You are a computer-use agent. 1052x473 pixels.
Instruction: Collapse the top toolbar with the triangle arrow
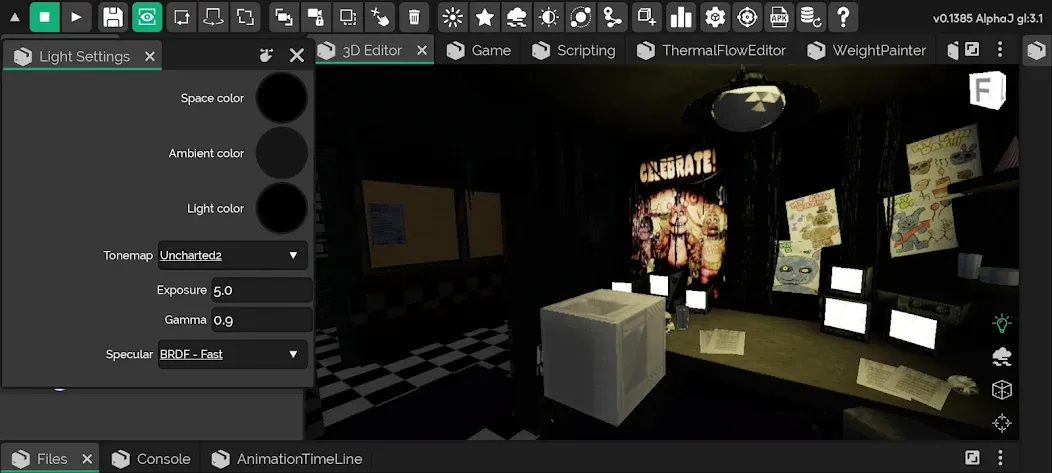pyautogui.click(x=14, y=17)
